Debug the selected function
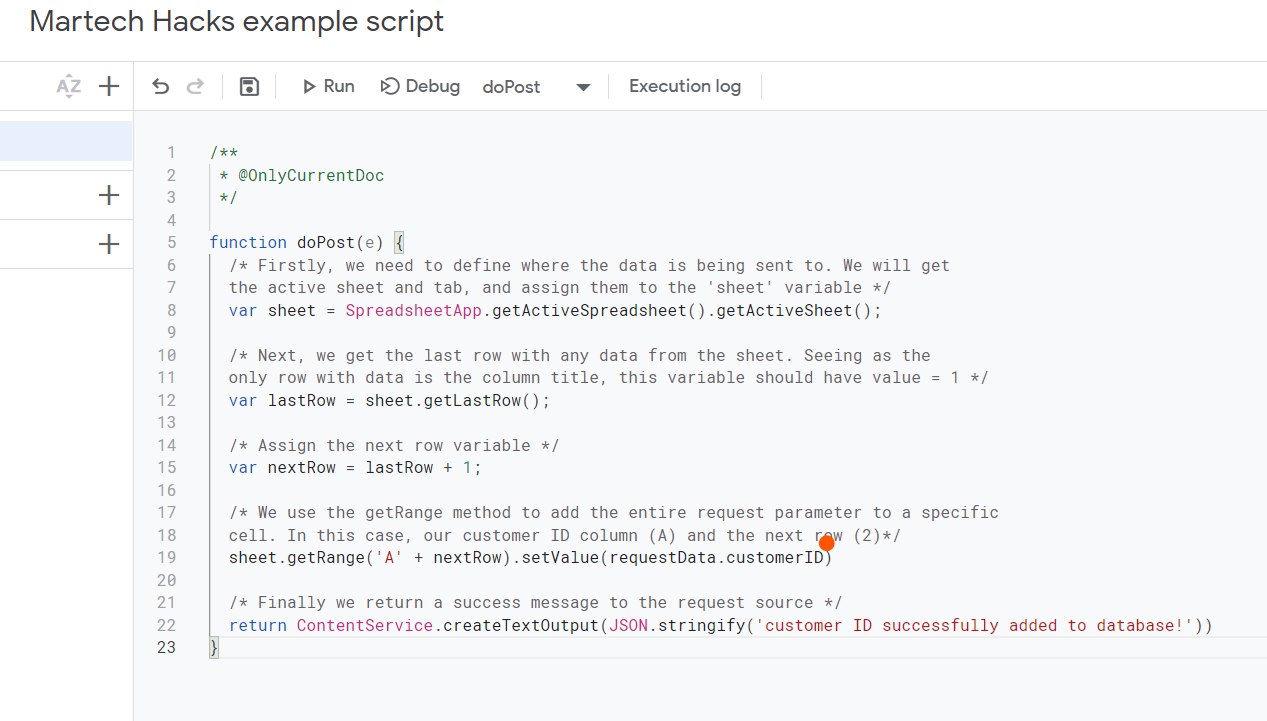This screenshot has height=721, width=1267. (x=420, y=87)
